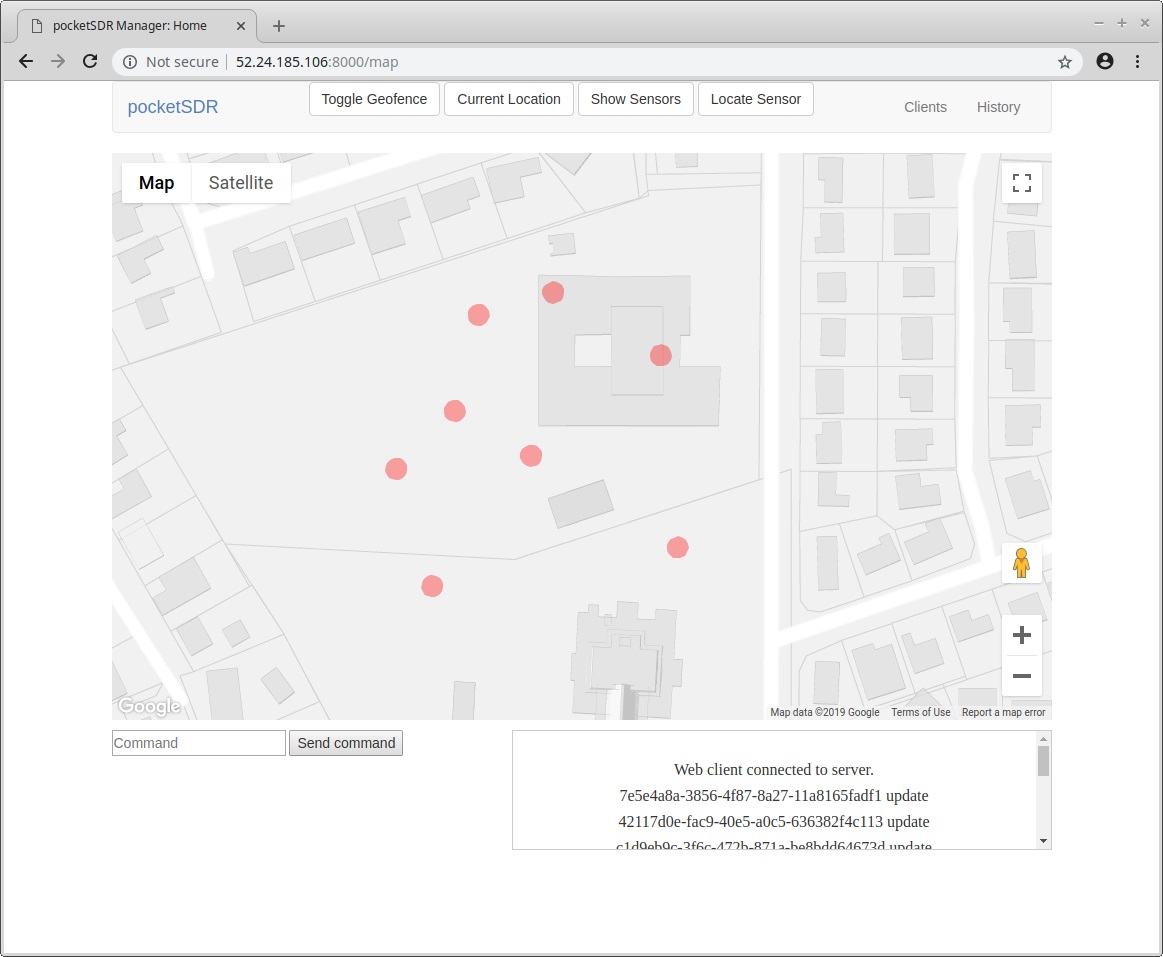Open the Chrome three-dot menu
The height and width of the screenshot is (957, 1163).
pos(1137,62)
